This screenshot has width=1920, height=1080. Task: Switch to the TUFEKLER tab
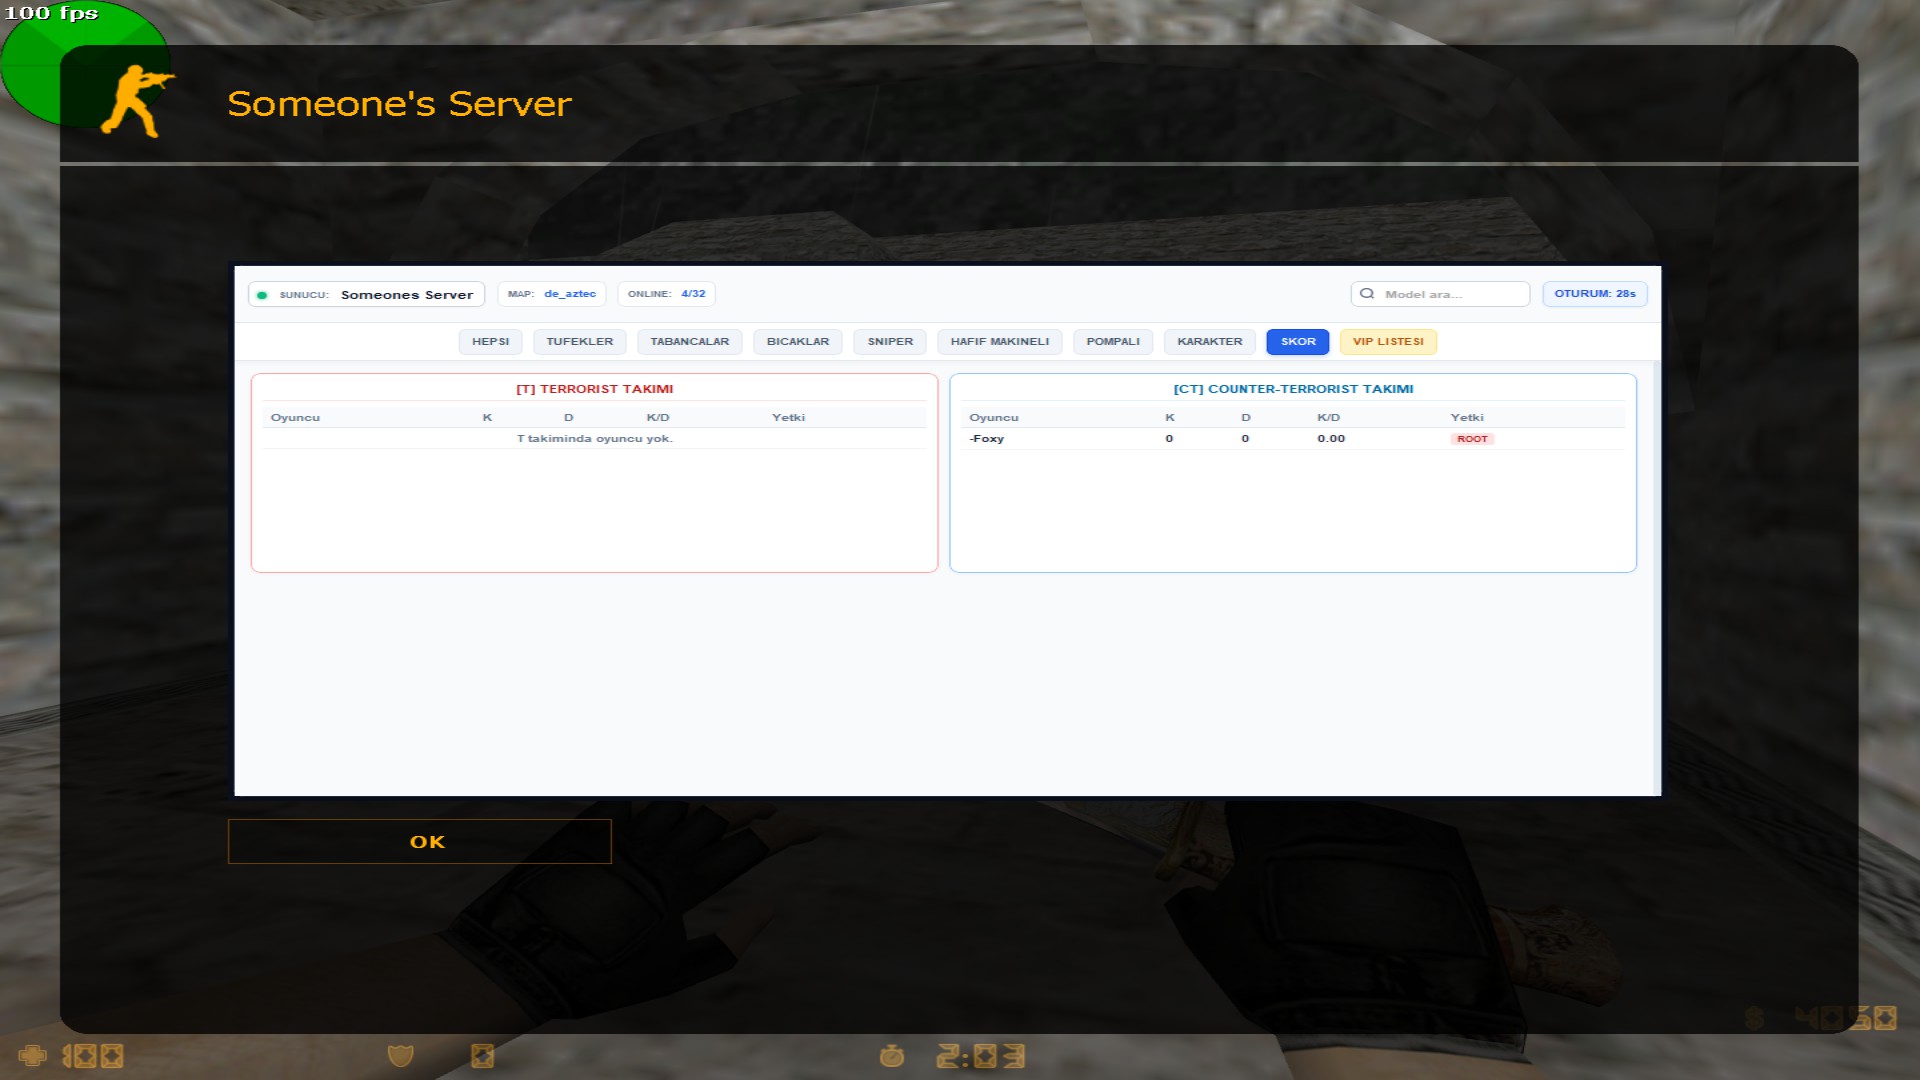point(579,342)
